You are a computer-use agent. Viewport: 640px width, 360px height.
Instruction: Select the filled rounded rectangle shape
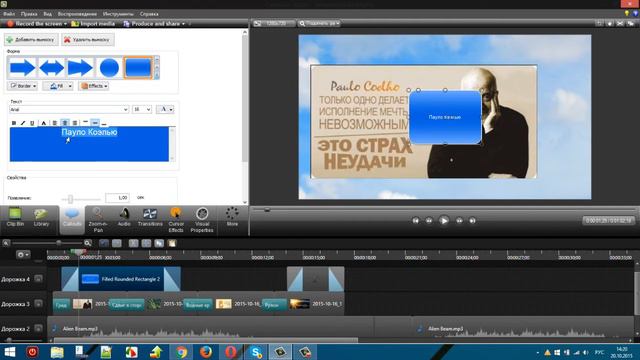point(138,68)
